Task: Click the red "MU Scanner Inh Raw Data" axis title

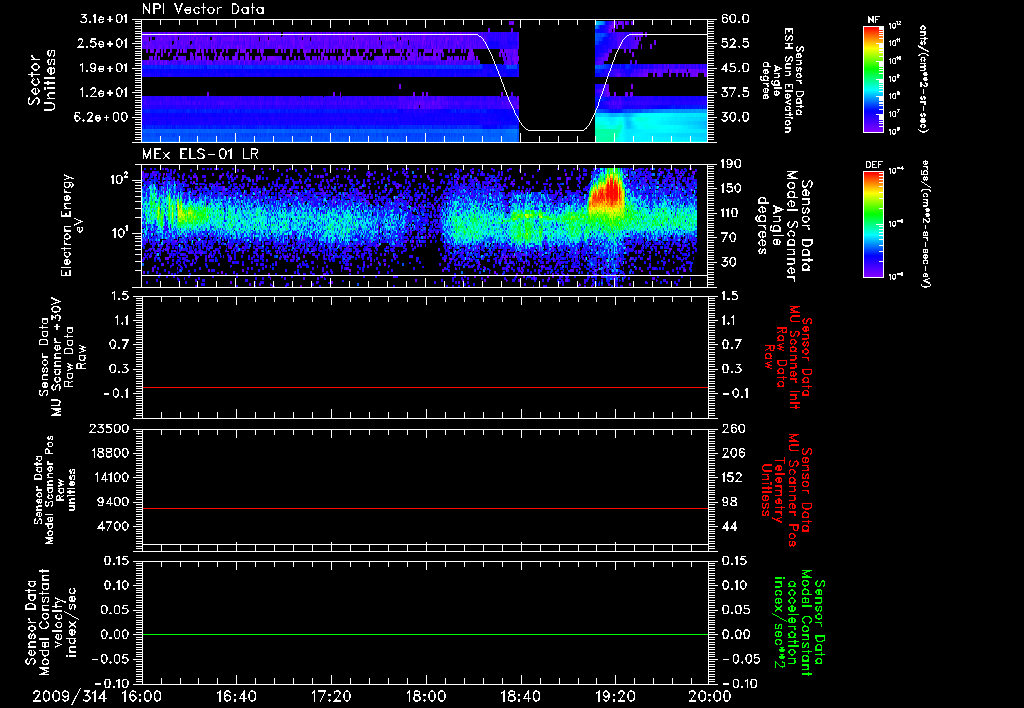Action: pos(787,357)
